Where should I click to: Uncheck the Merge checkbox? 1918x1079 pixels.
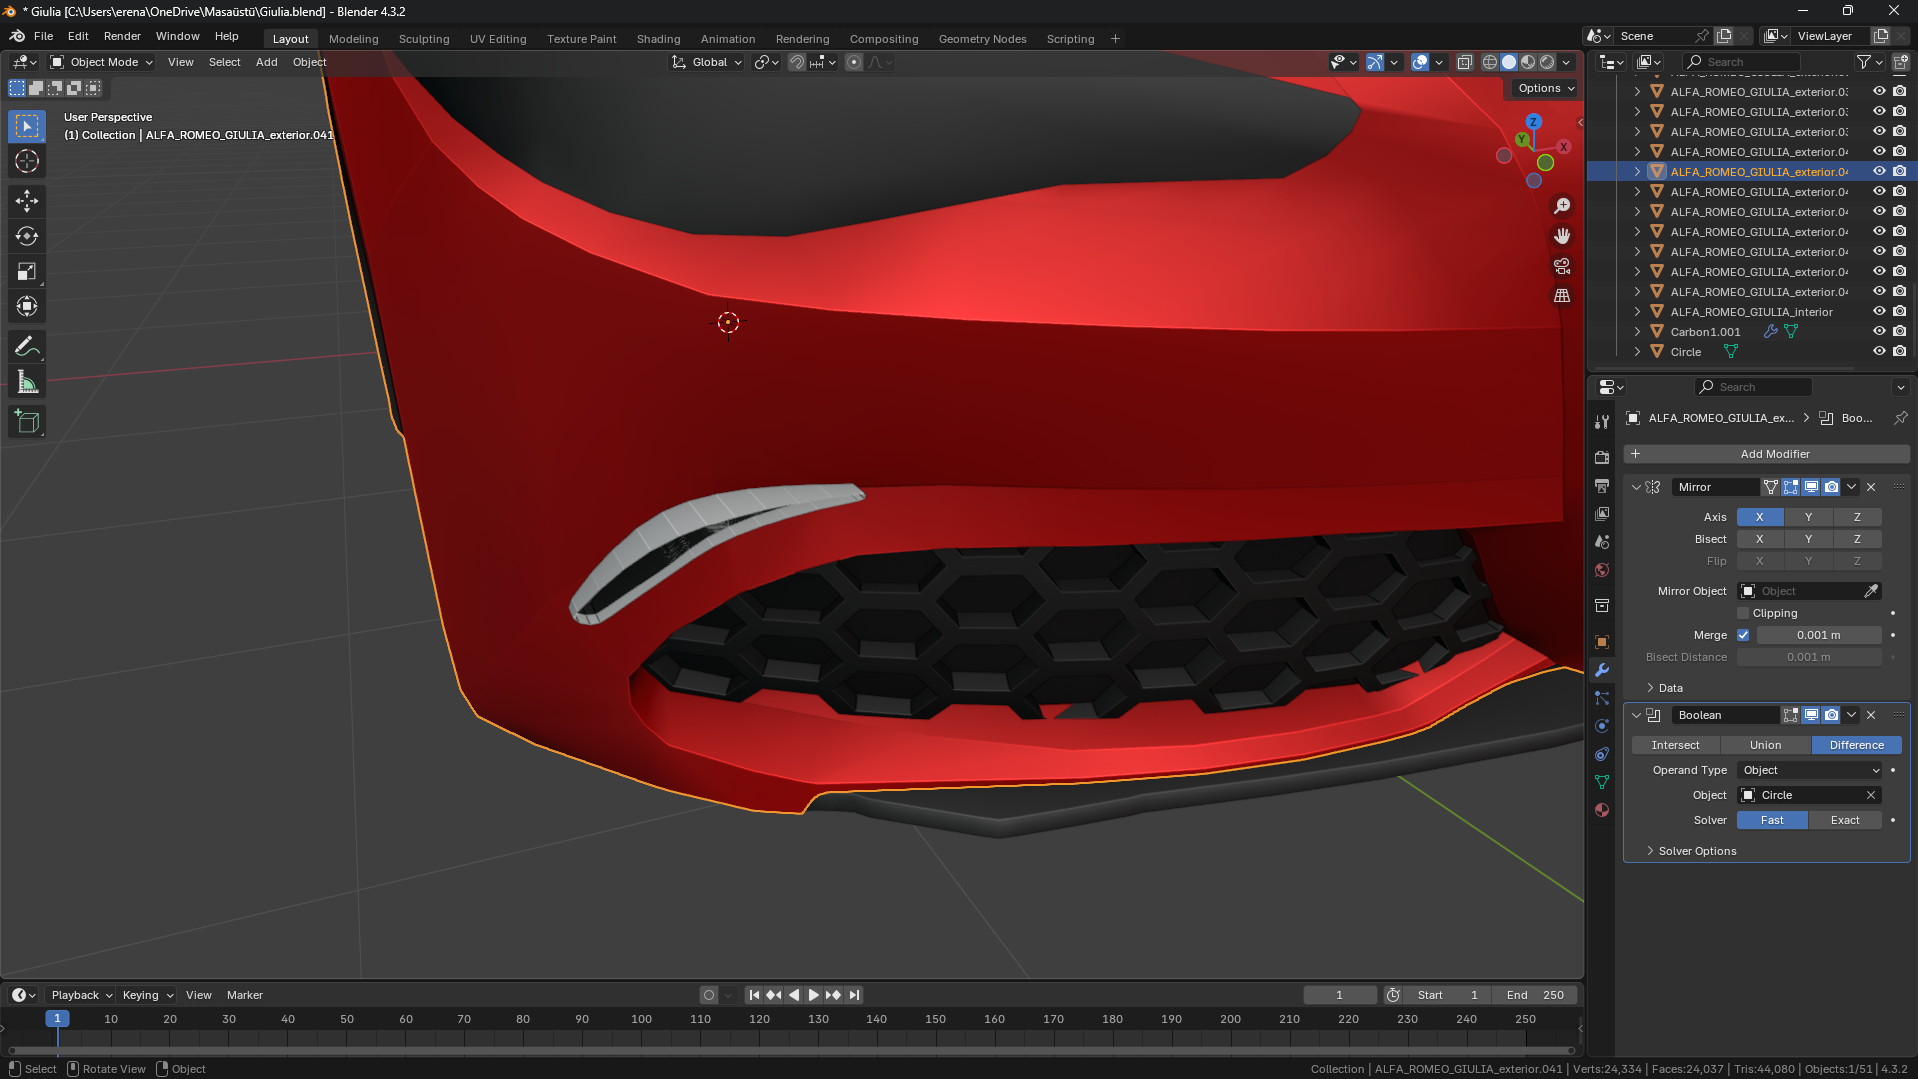(1743, 635)
